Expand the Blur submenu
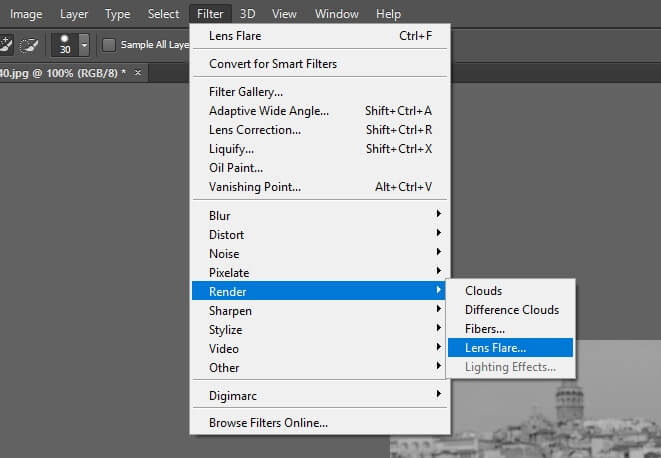This screenshot has width=661, height=458. tap(319, 216)
